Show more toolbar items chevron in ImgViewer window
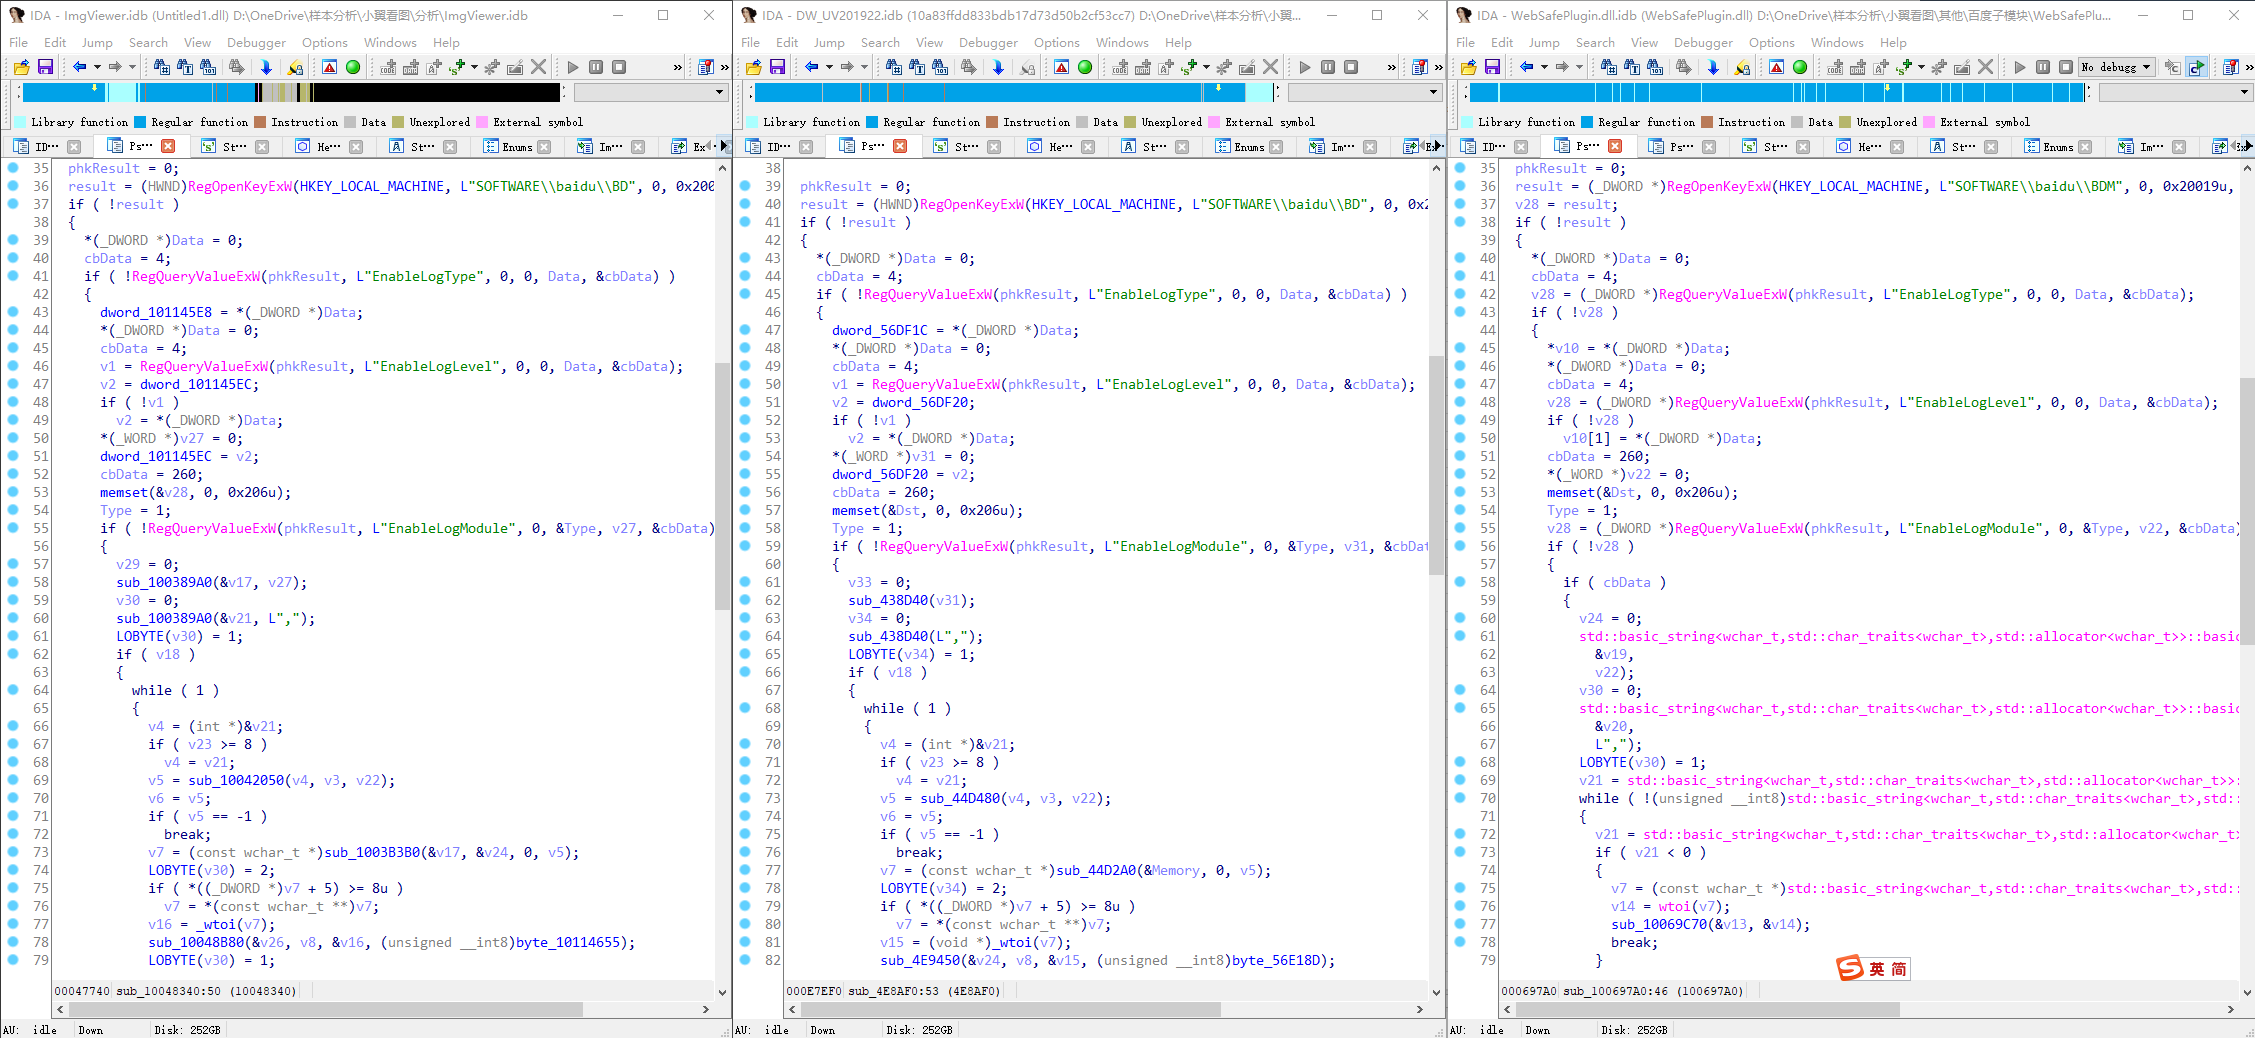Viewport: 2255px width, 1038px height. 678,67
